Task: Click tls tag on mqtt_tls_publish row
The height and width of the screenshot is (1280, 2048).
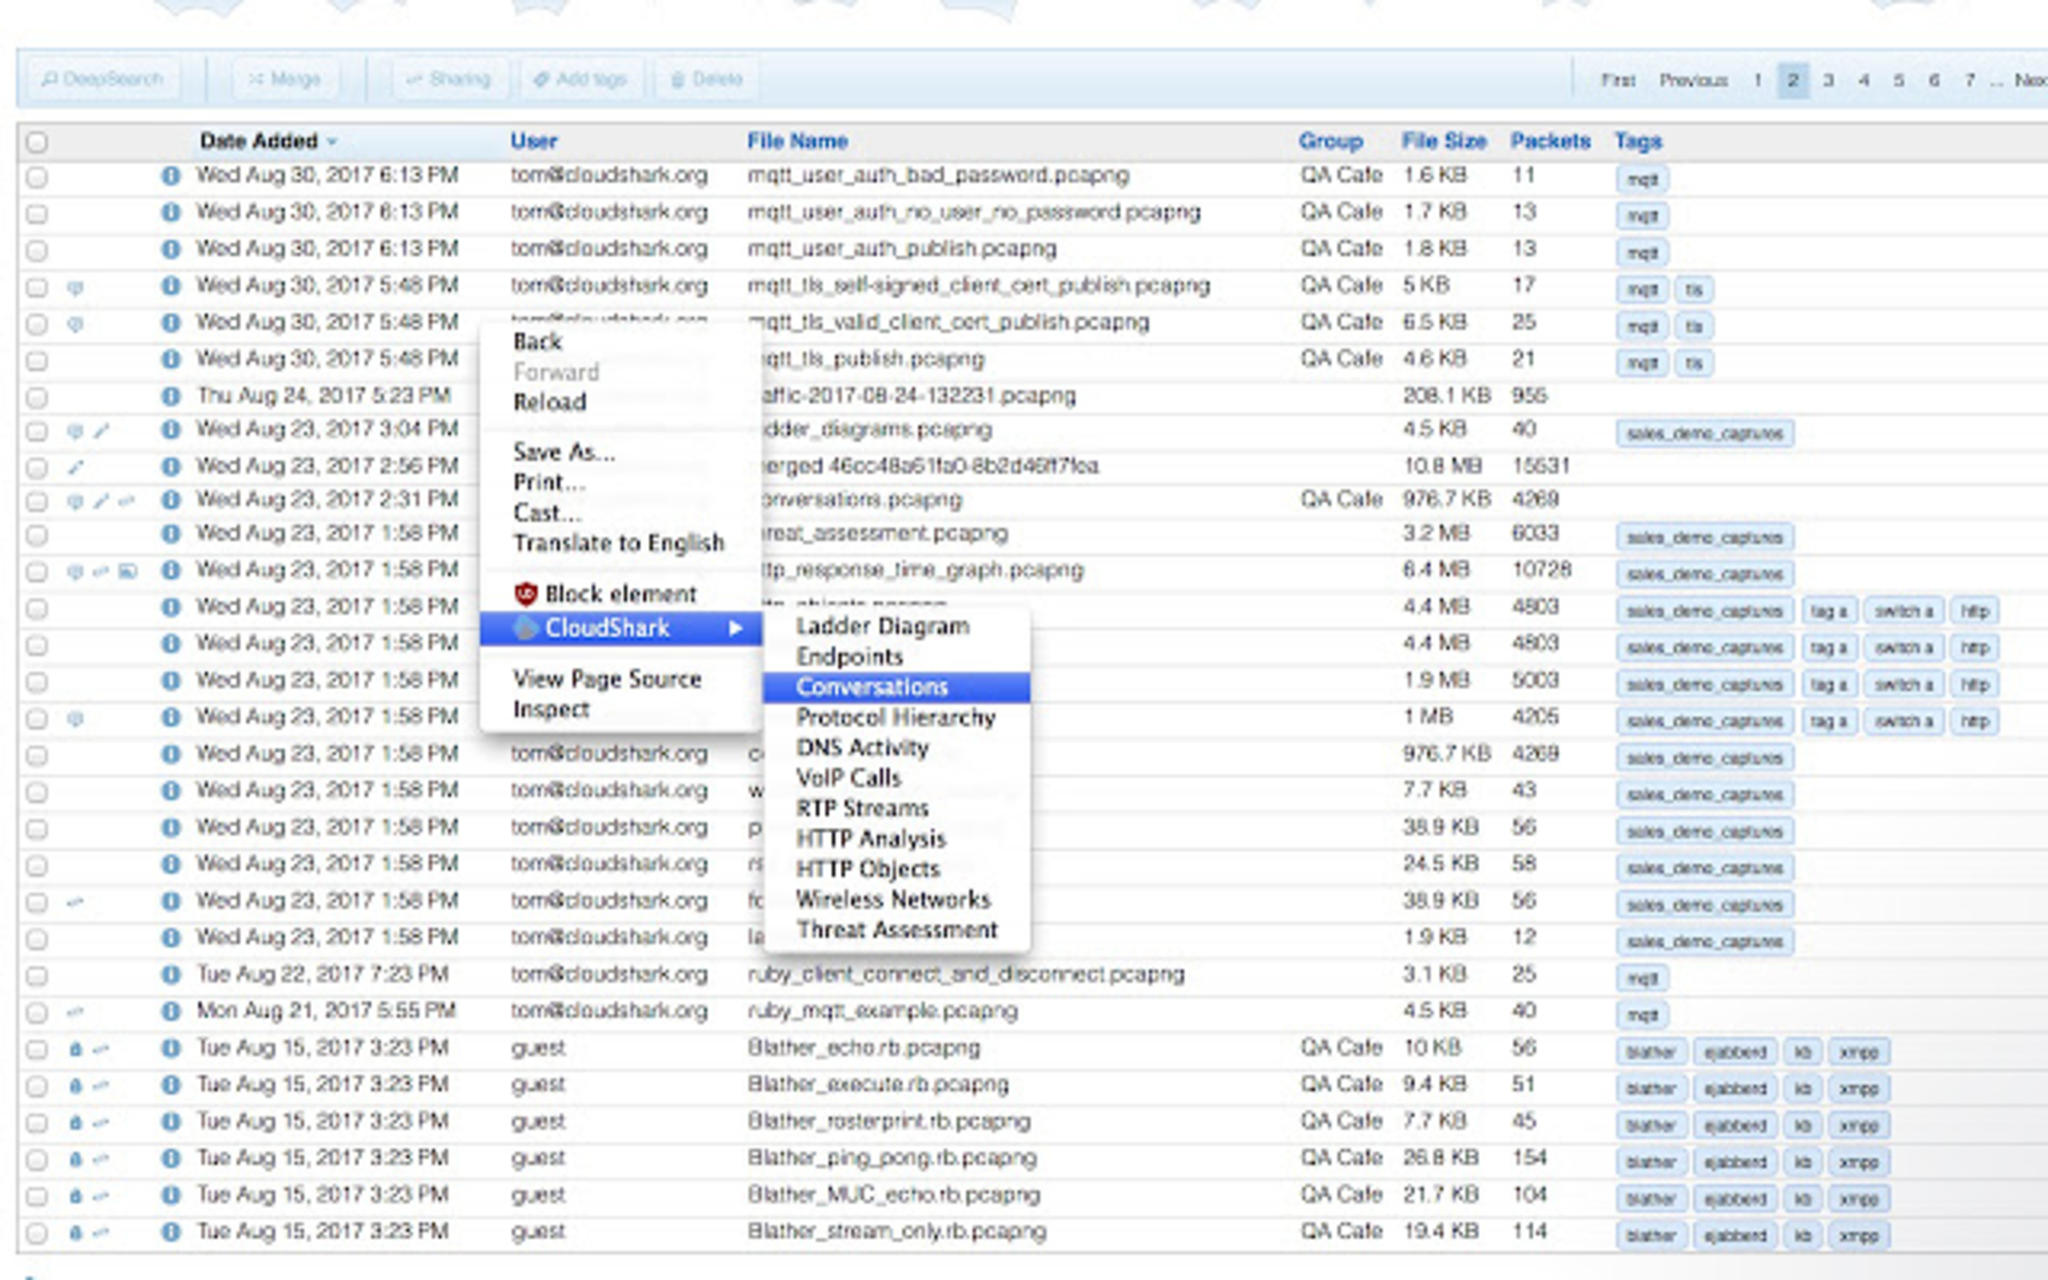Action: pyautogui.click(x=1693, y=363)
